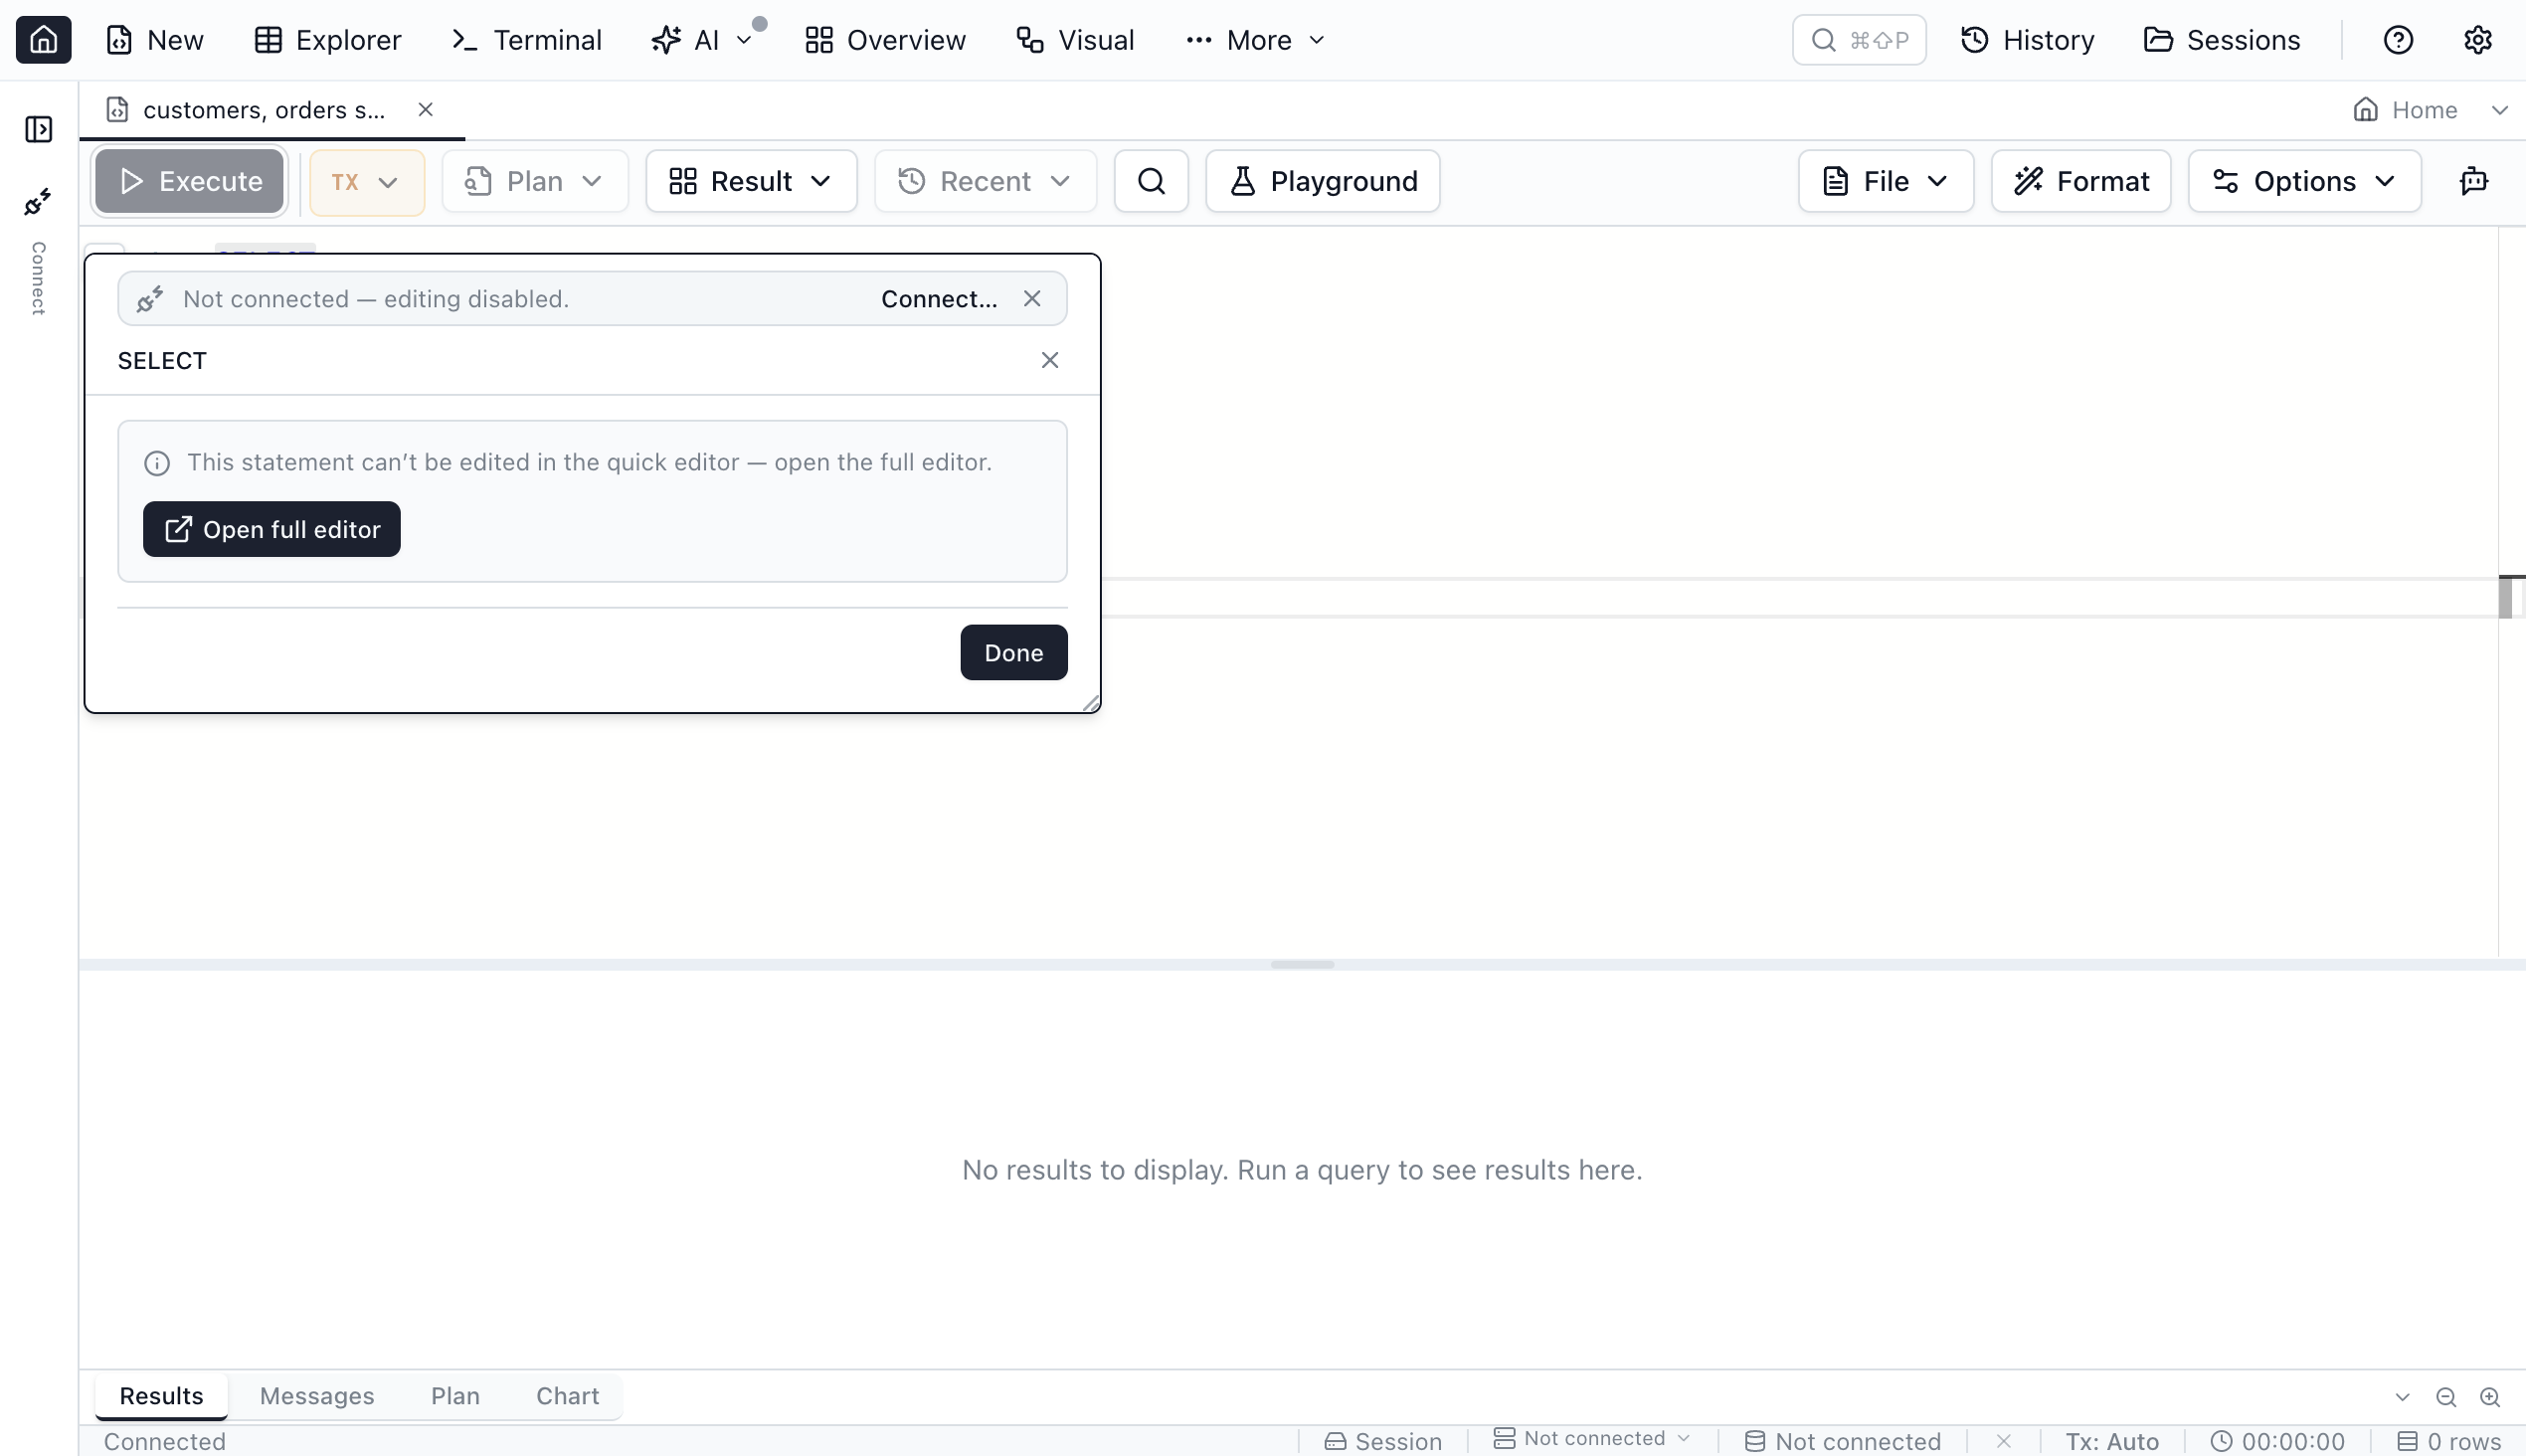
Task: Open the Options dropdown
Action: tap(2304, 181)
